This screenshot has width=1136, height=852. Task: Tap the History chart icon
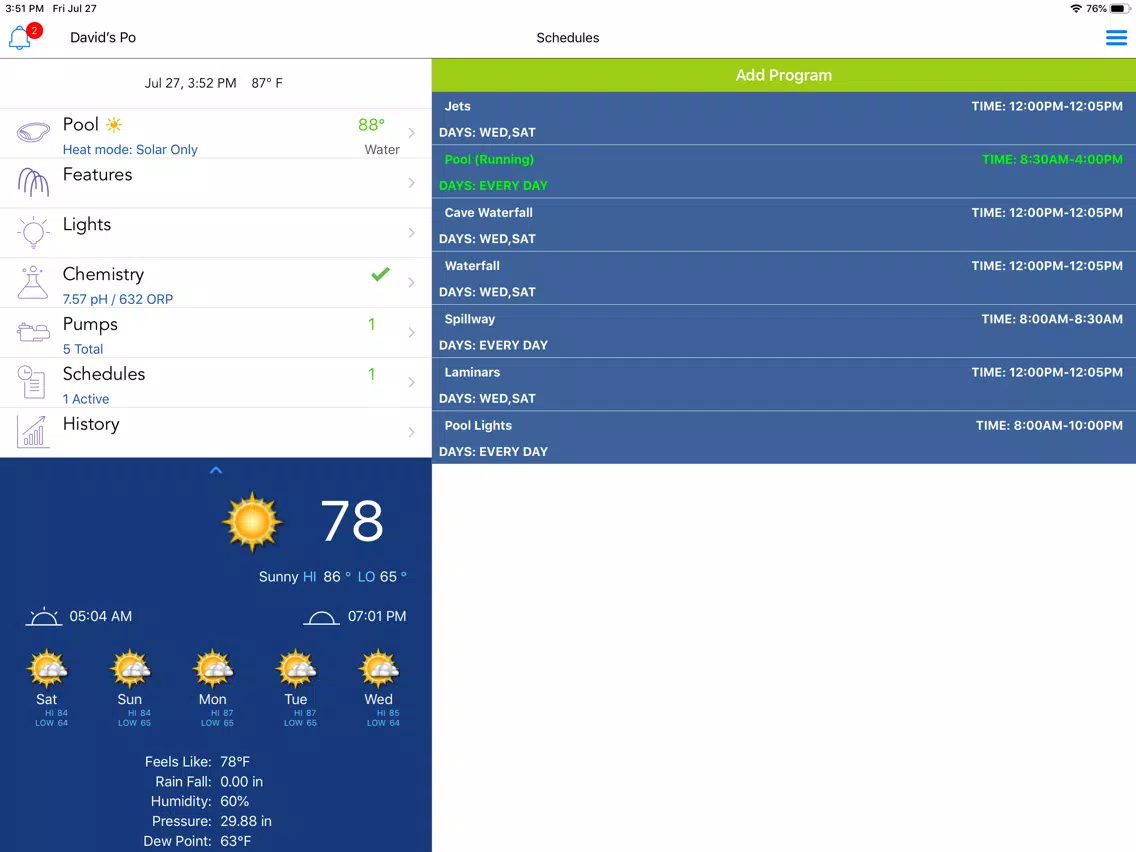click(x=33, y=432)
